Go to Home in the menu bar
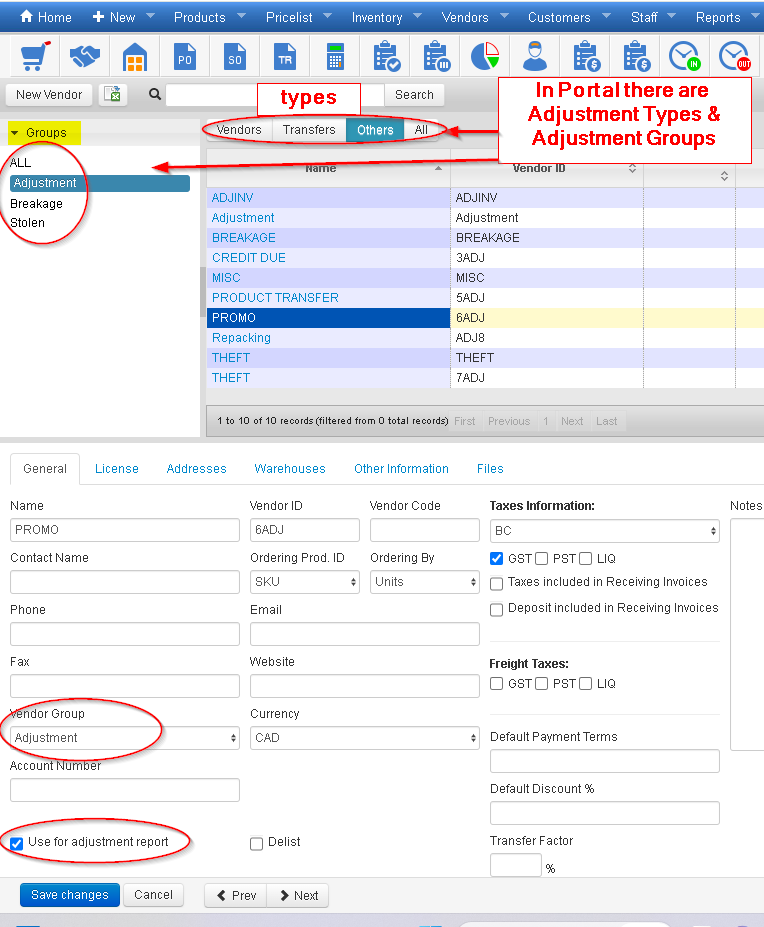The image size is (764, 927). coord(46,17)
